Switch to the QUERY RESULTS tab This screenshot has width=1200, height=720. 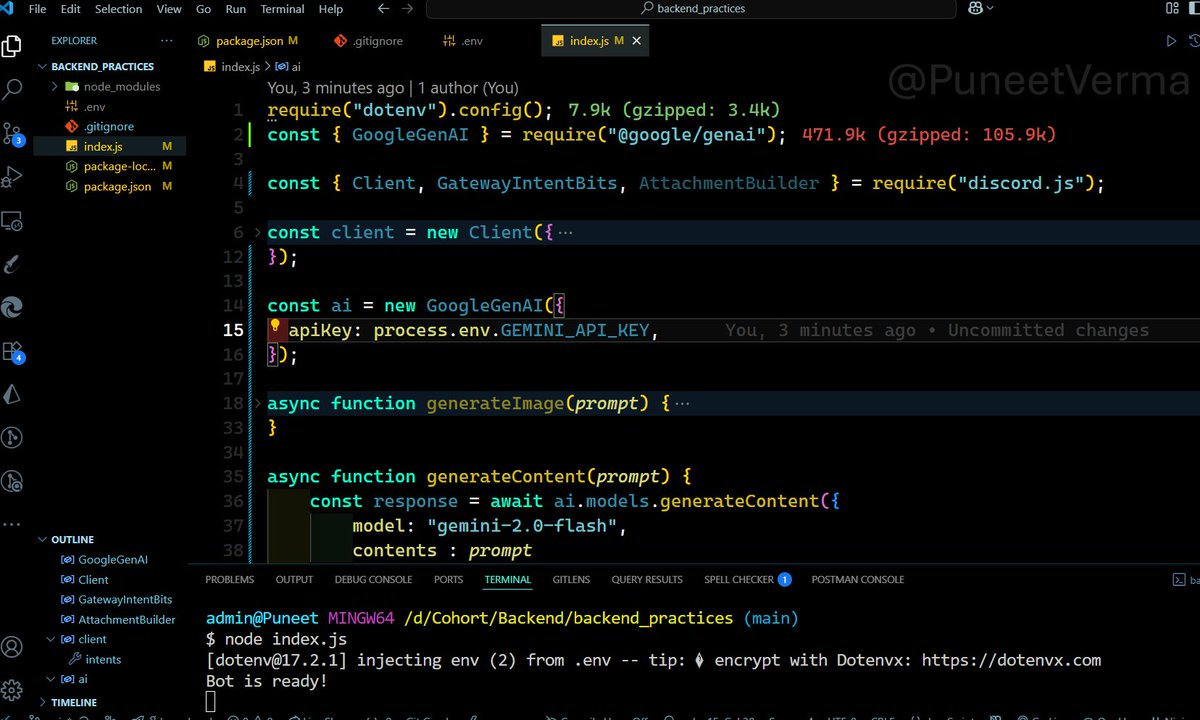pos(647,579)
